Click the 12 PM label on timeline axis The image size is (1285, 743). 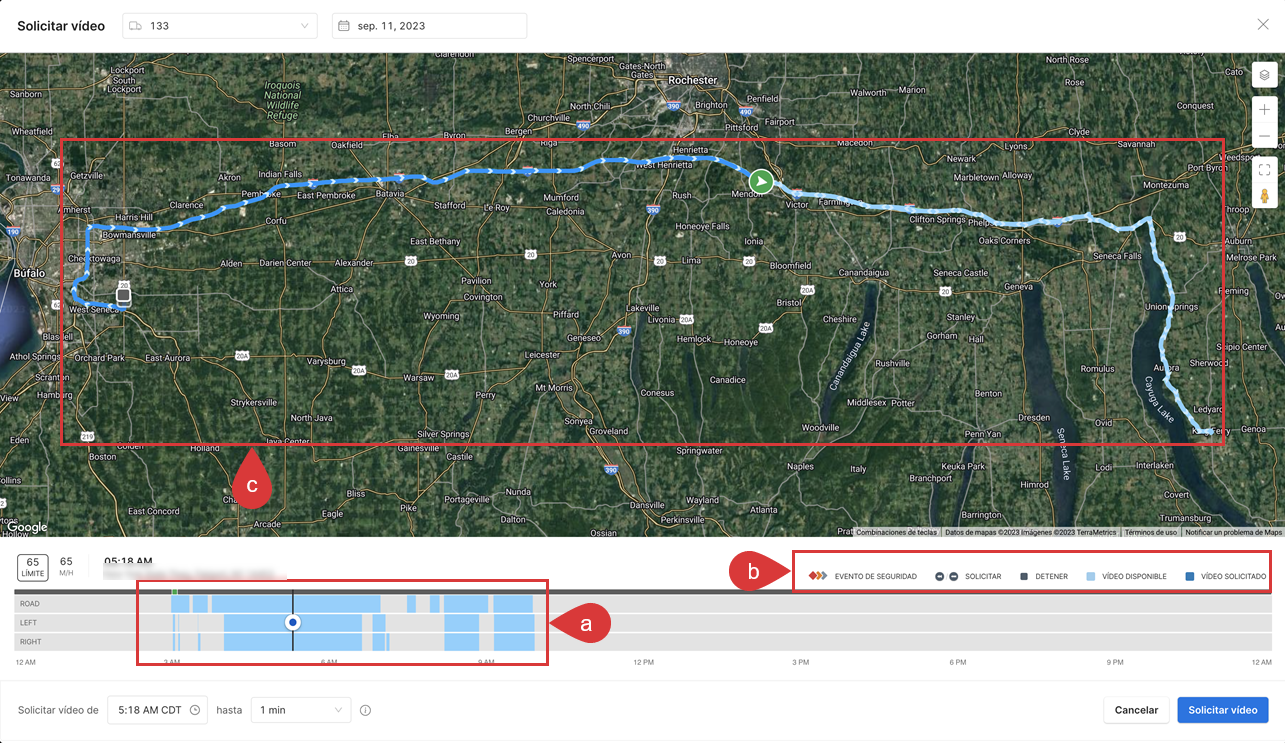tap(642, 662)
